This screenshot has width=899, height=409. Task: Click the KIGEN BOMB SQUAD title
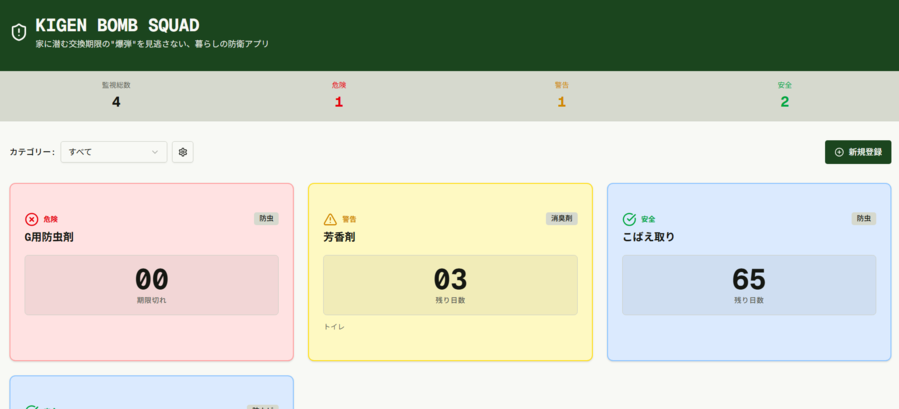point(117,25)
